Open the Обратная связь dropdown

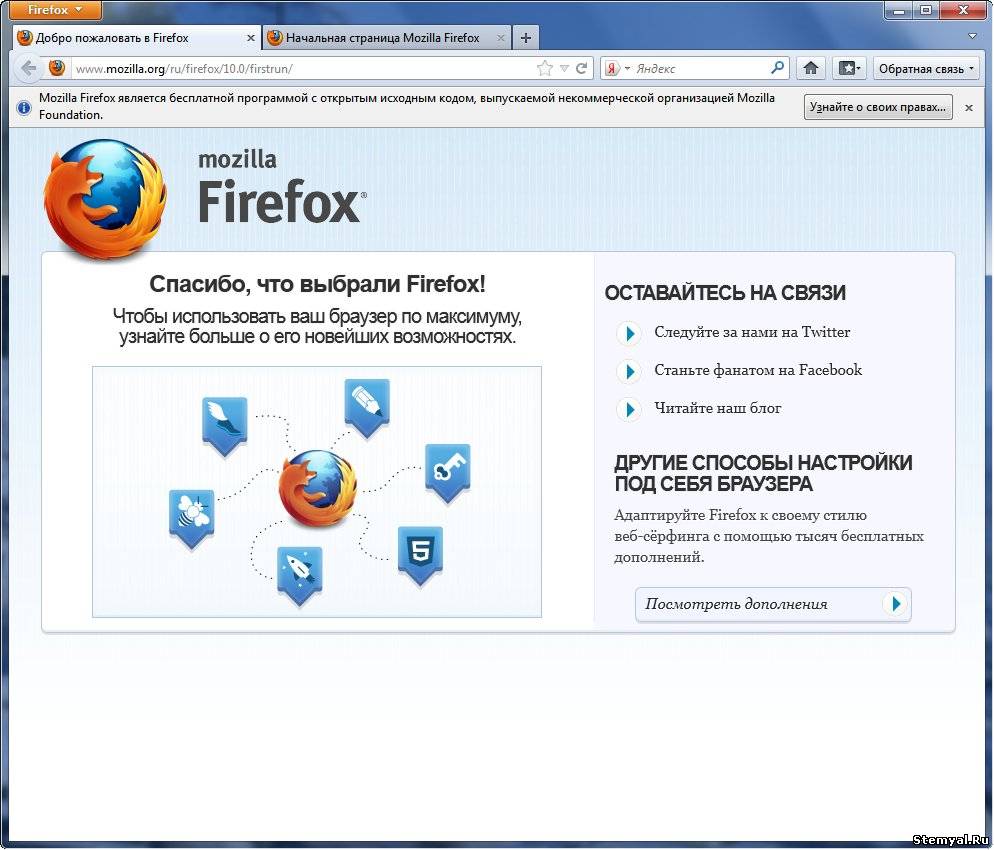tap(926, 68)
